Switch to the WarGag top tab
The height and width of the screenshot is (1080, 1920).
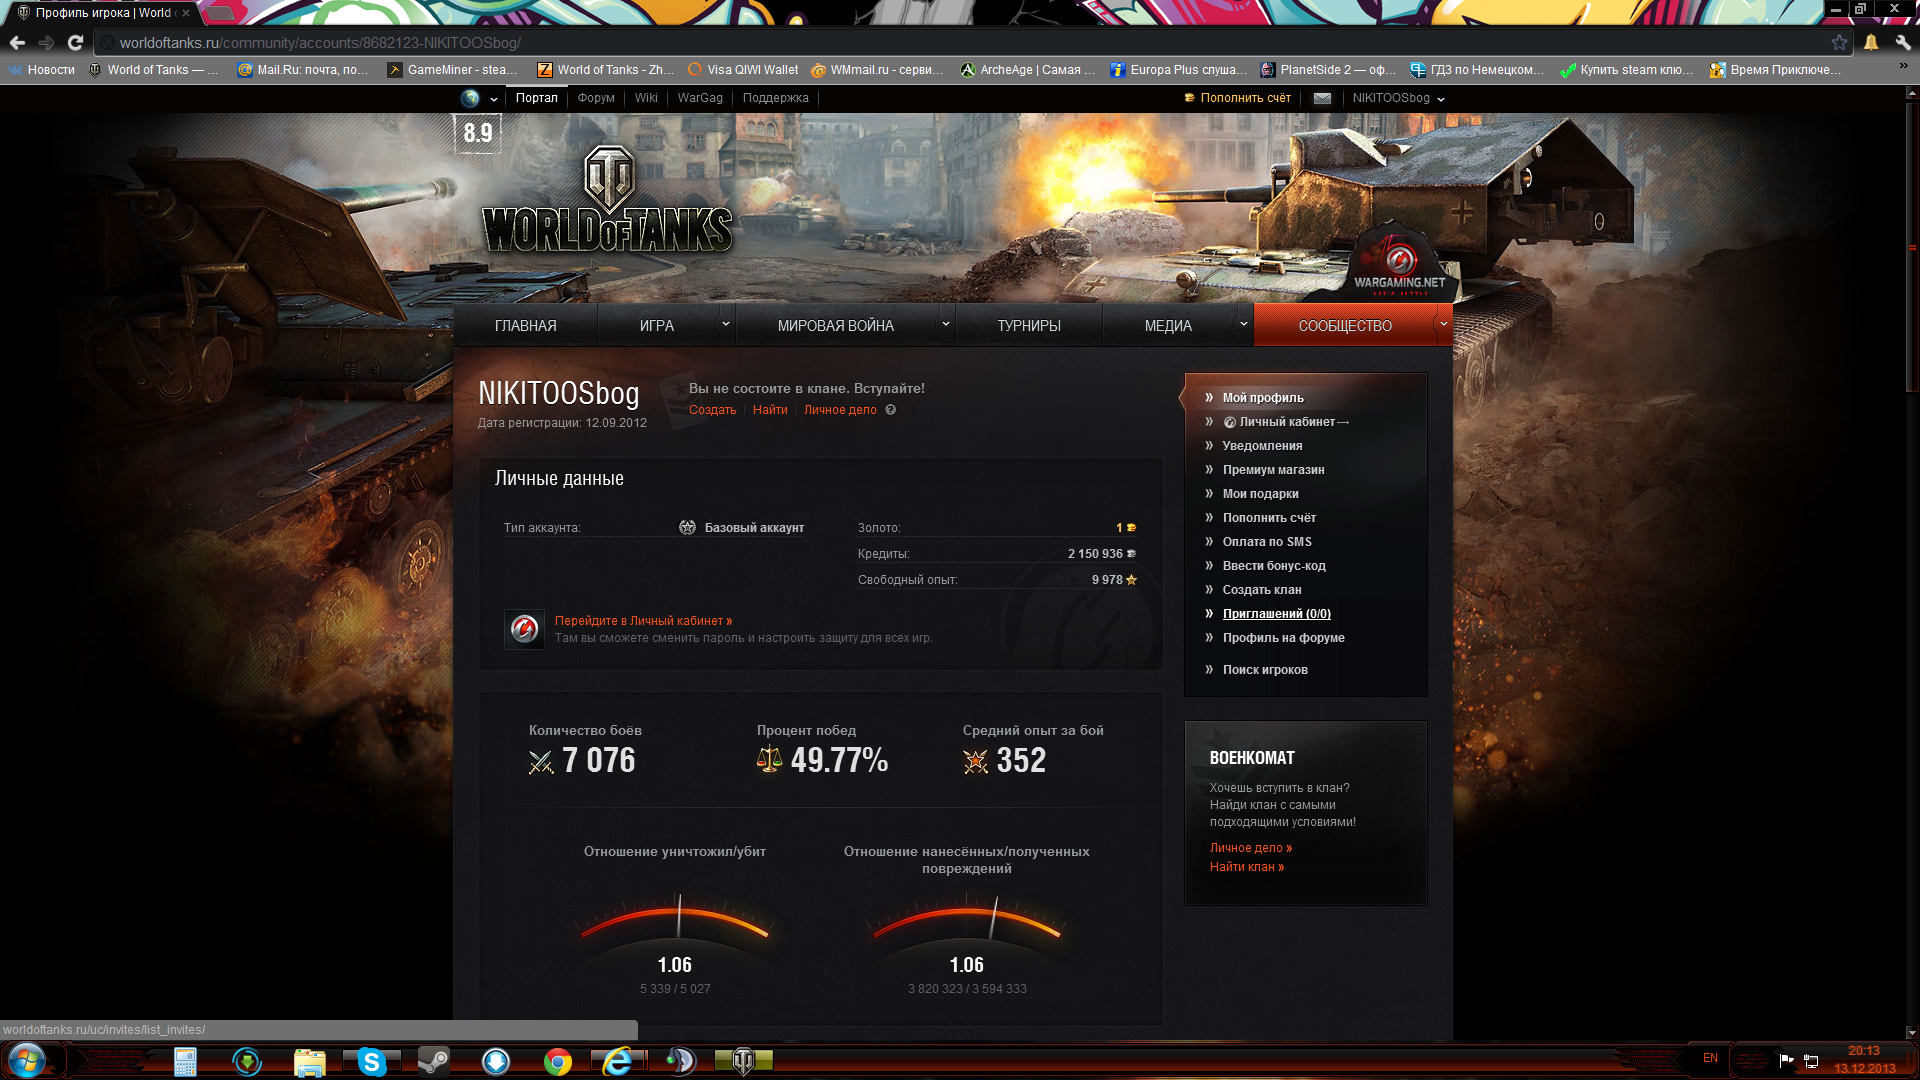click(700, 98)
